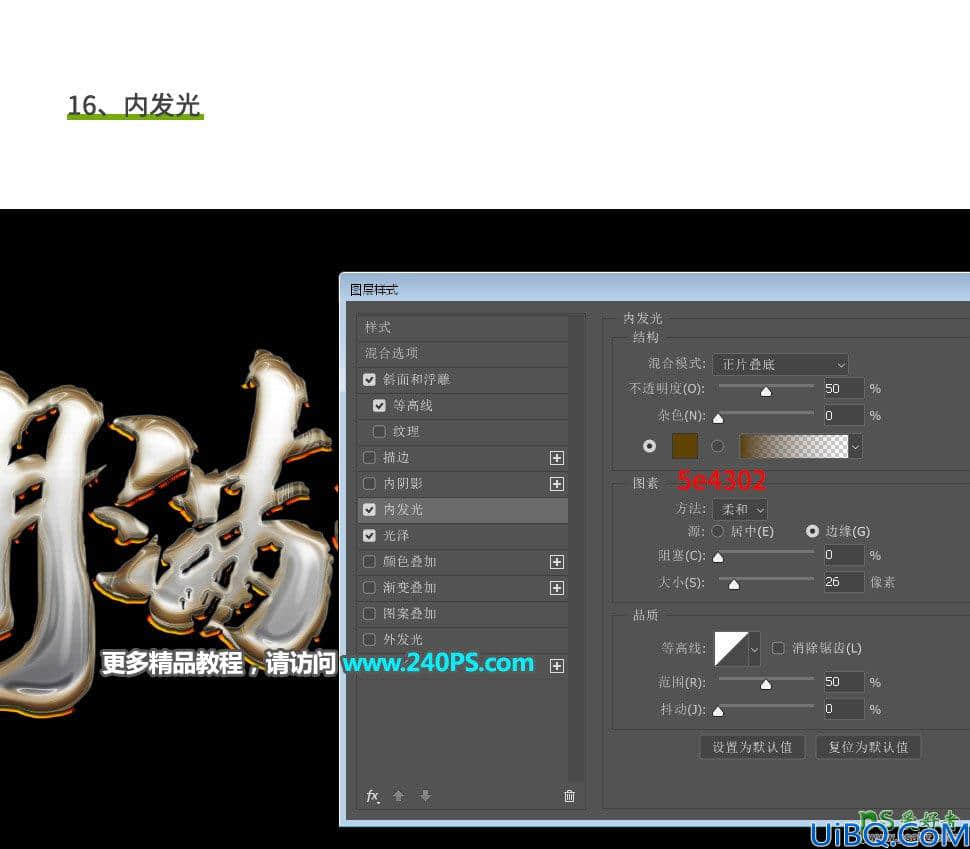Click contour curve thumbnail

731,649
